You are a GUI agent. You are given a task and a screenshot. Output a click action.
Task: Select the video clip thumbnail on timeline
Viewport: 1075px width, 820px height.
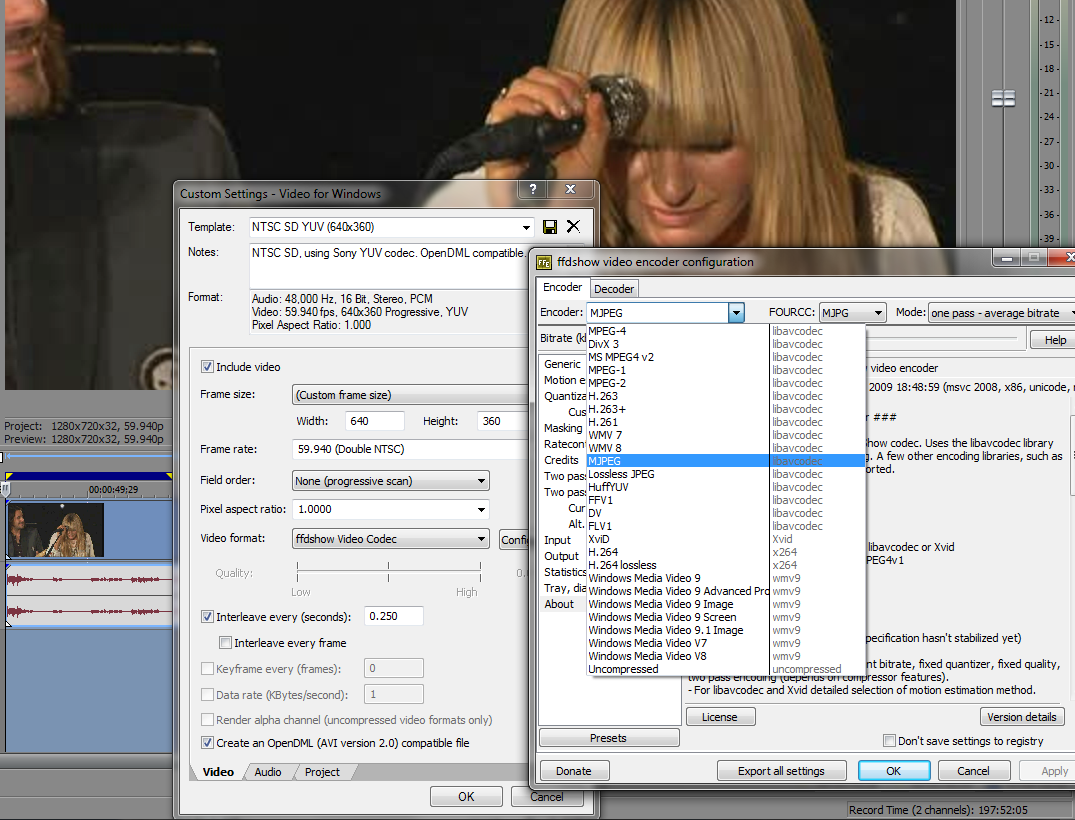[x=56, y=530]
